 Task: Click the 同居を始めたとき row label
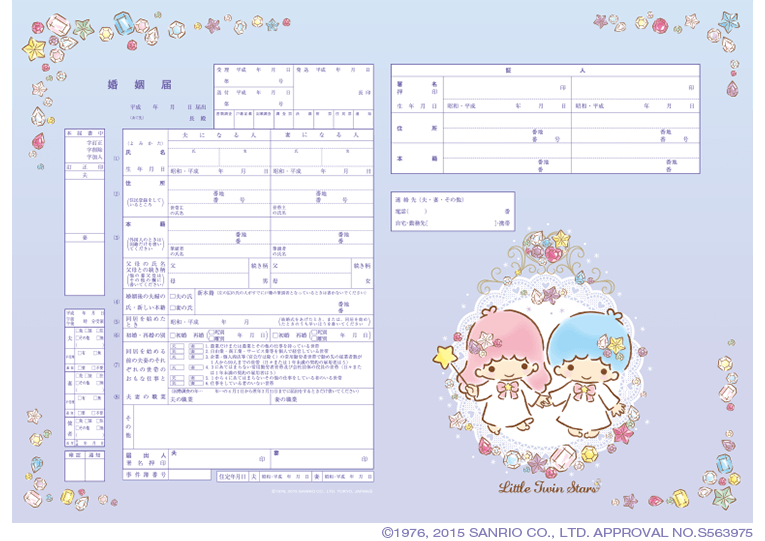coord(146,321)
